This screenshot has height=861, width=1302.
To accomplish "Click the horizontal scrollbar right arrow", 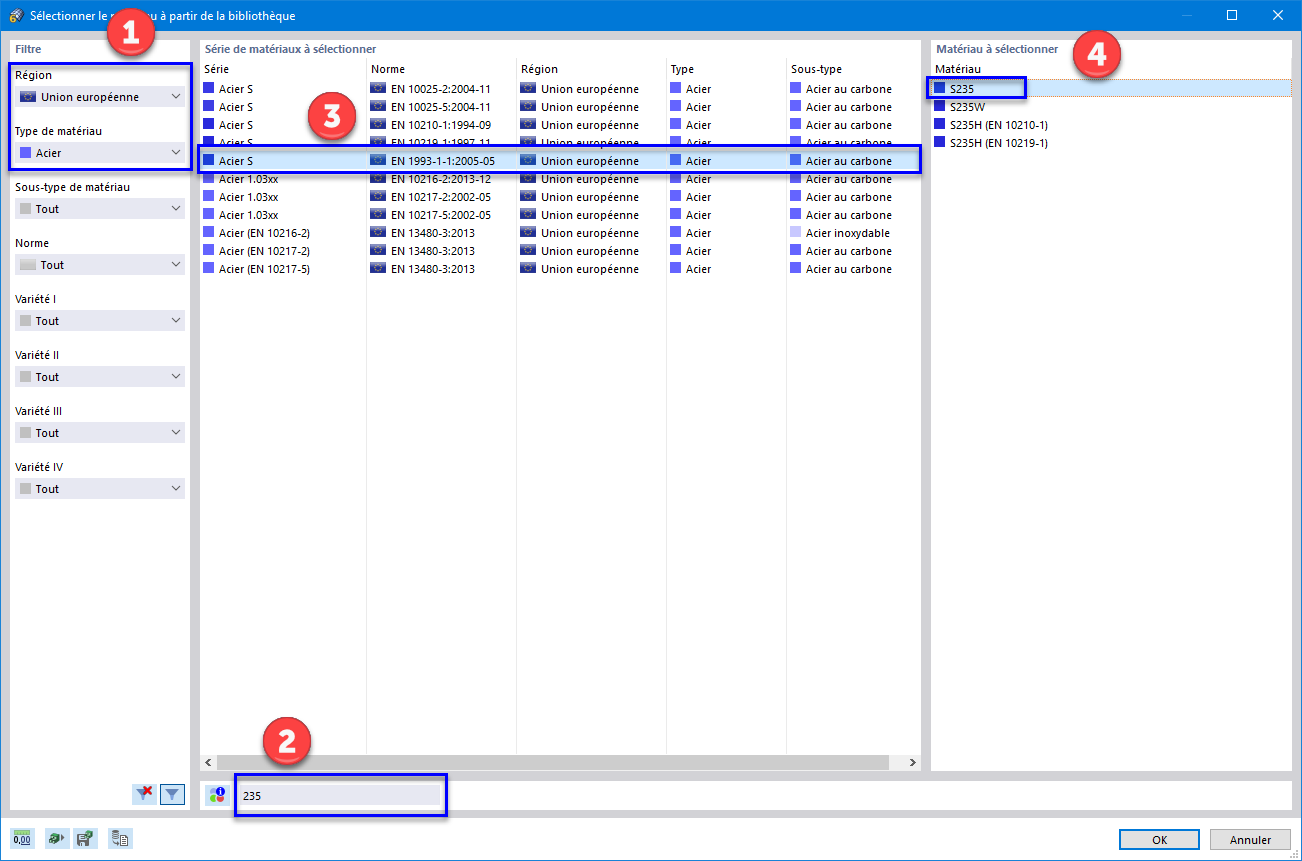I will (912, 762).
